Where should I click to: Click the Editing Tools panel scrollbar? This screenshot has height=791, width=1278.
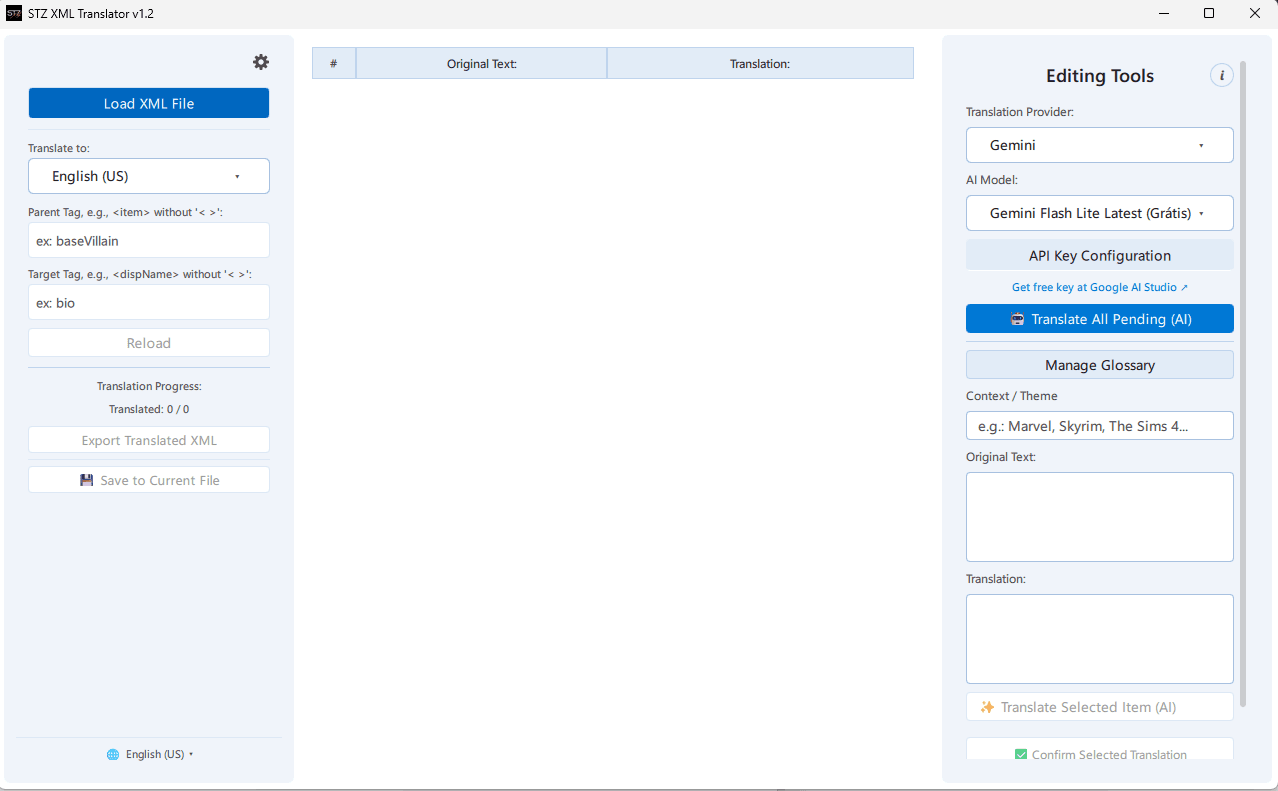(x=1243, y=384)
